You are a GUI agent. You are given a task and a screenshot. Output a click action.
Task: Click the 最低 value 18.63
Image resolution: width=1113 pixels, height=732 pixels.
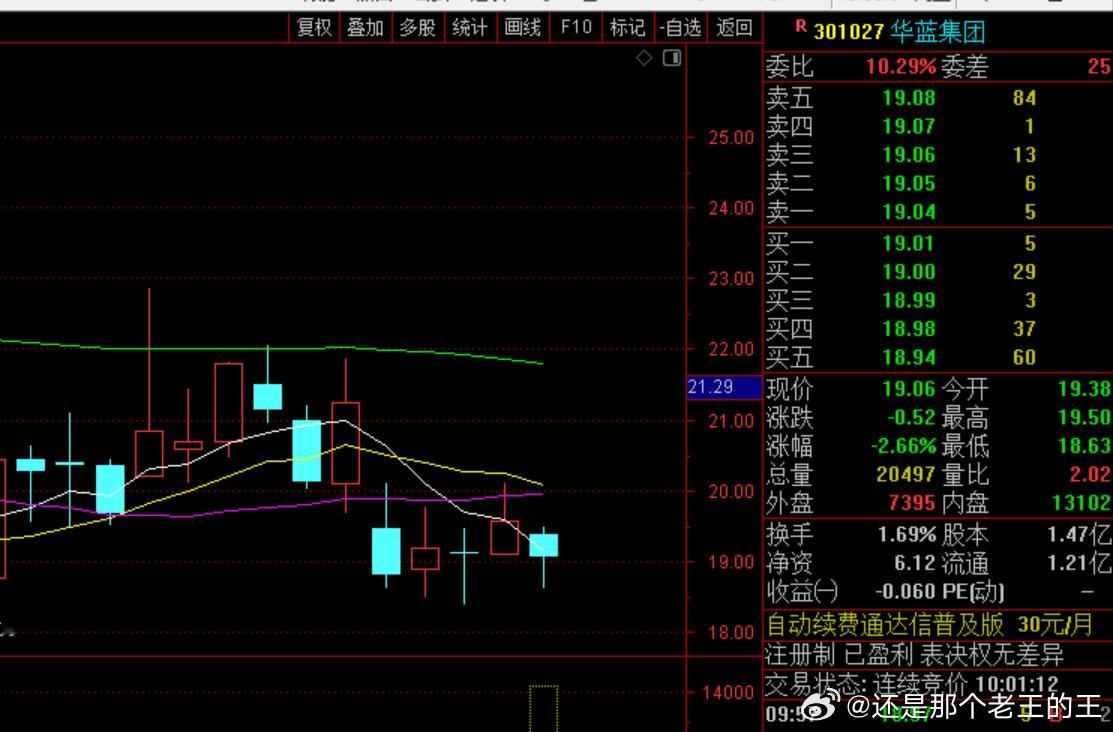1084,446
